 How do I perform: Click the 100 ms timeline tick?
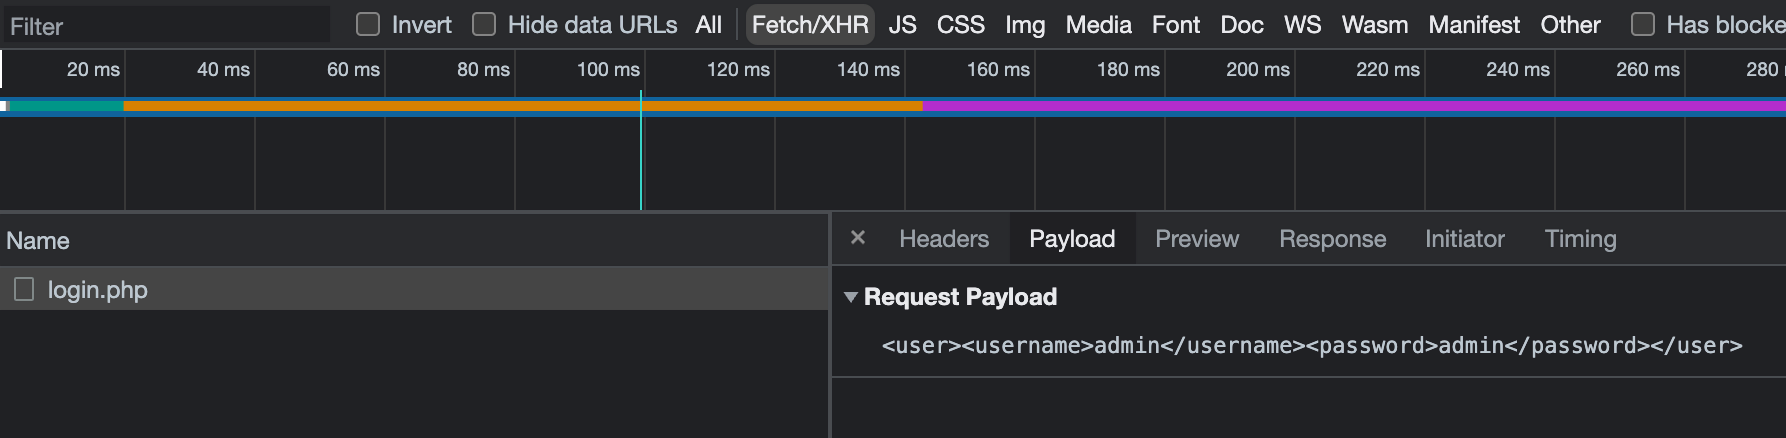[608, 70]
